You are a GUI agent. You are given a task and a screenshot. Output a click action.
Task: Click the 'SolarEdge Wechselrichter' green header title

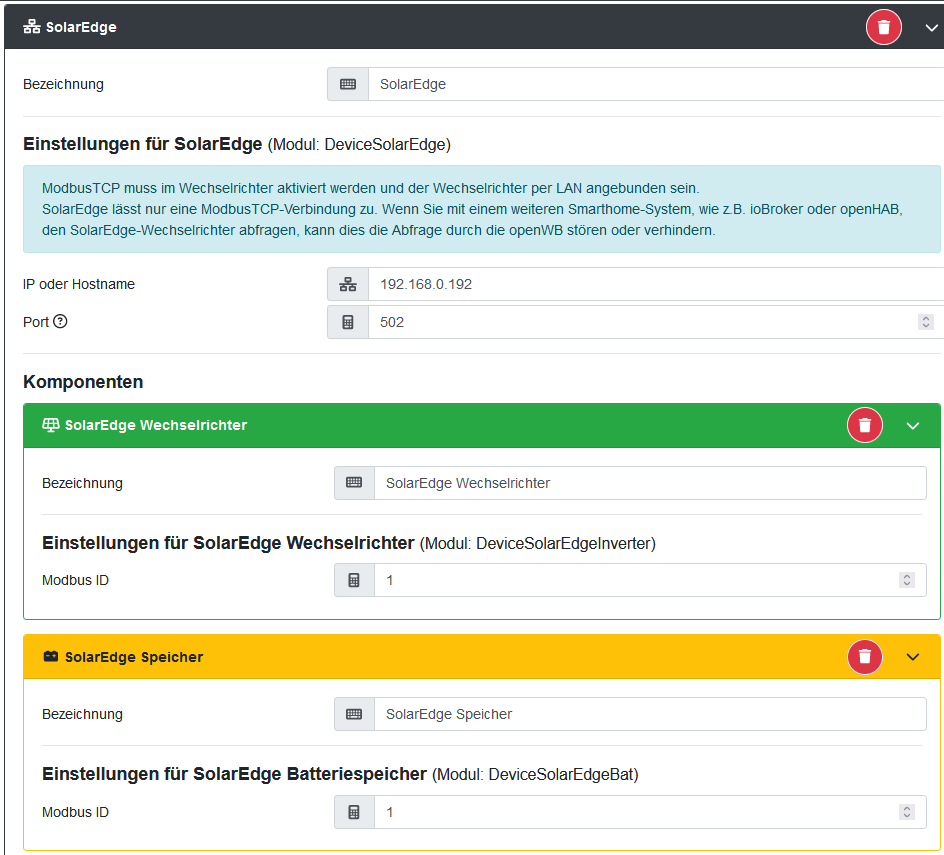tap(156, 425)
